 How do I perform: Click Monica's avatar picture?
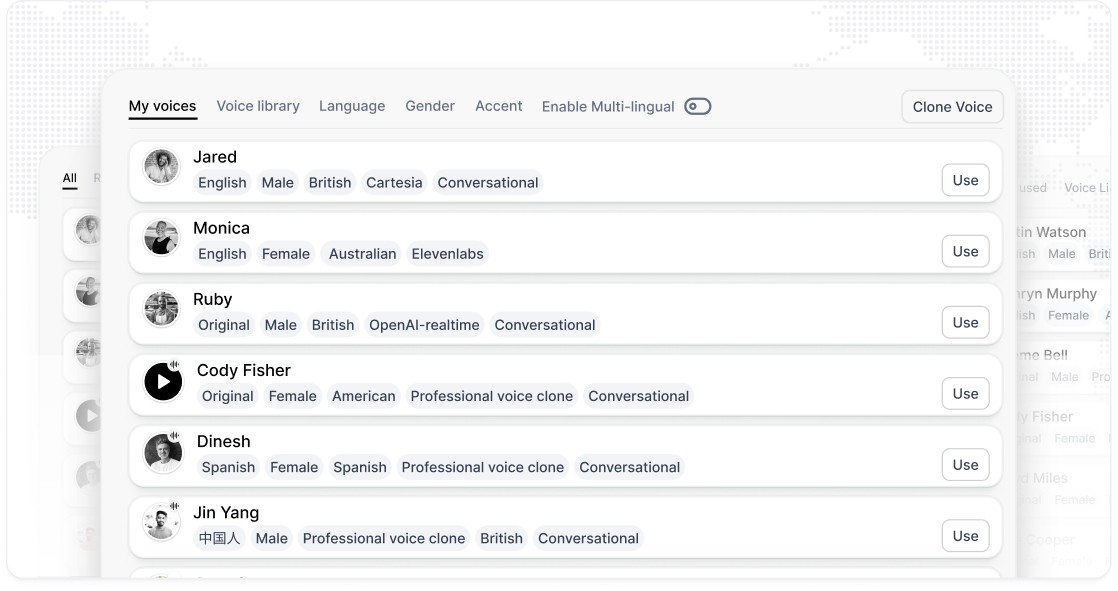tap(161, 237)
